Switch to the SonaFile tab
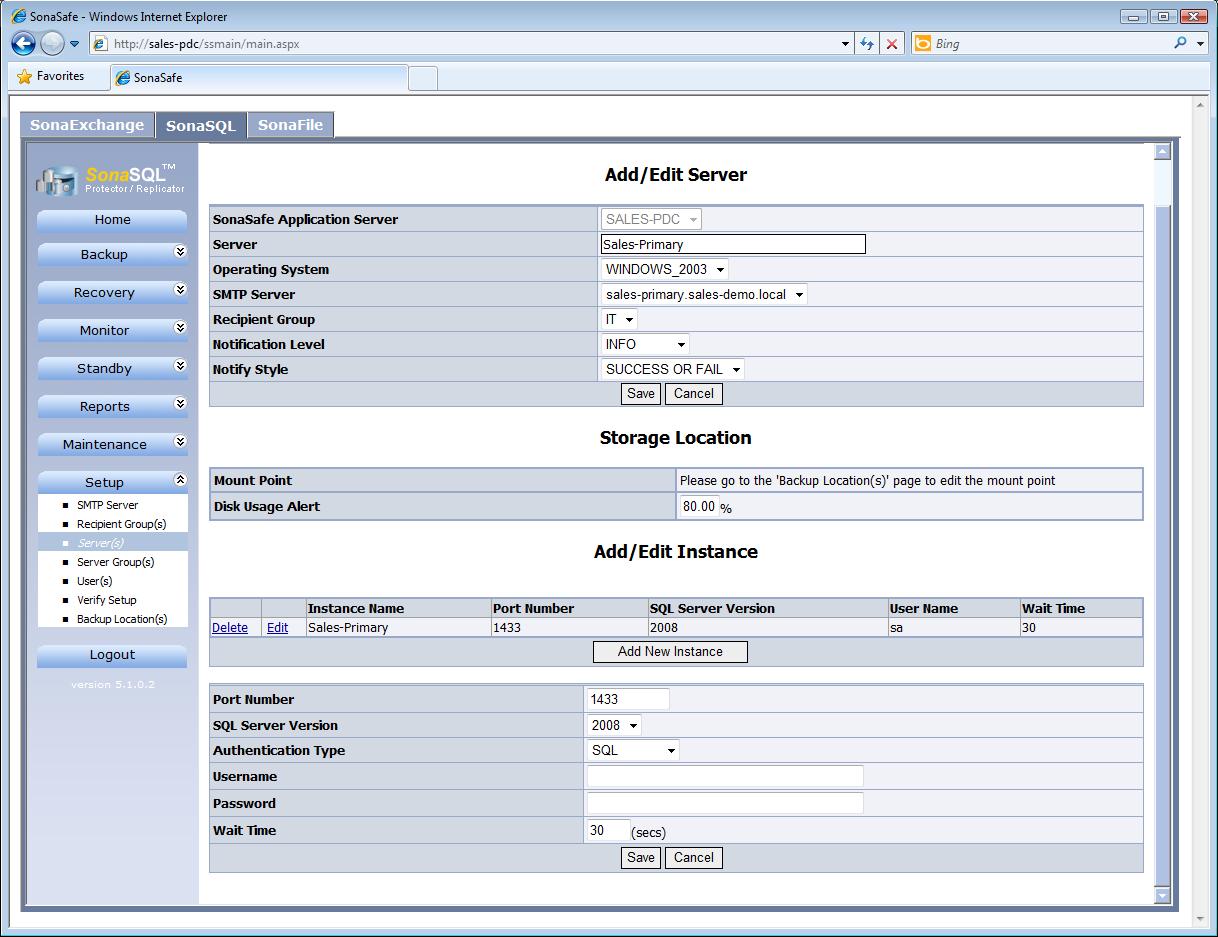 (290, 125)
